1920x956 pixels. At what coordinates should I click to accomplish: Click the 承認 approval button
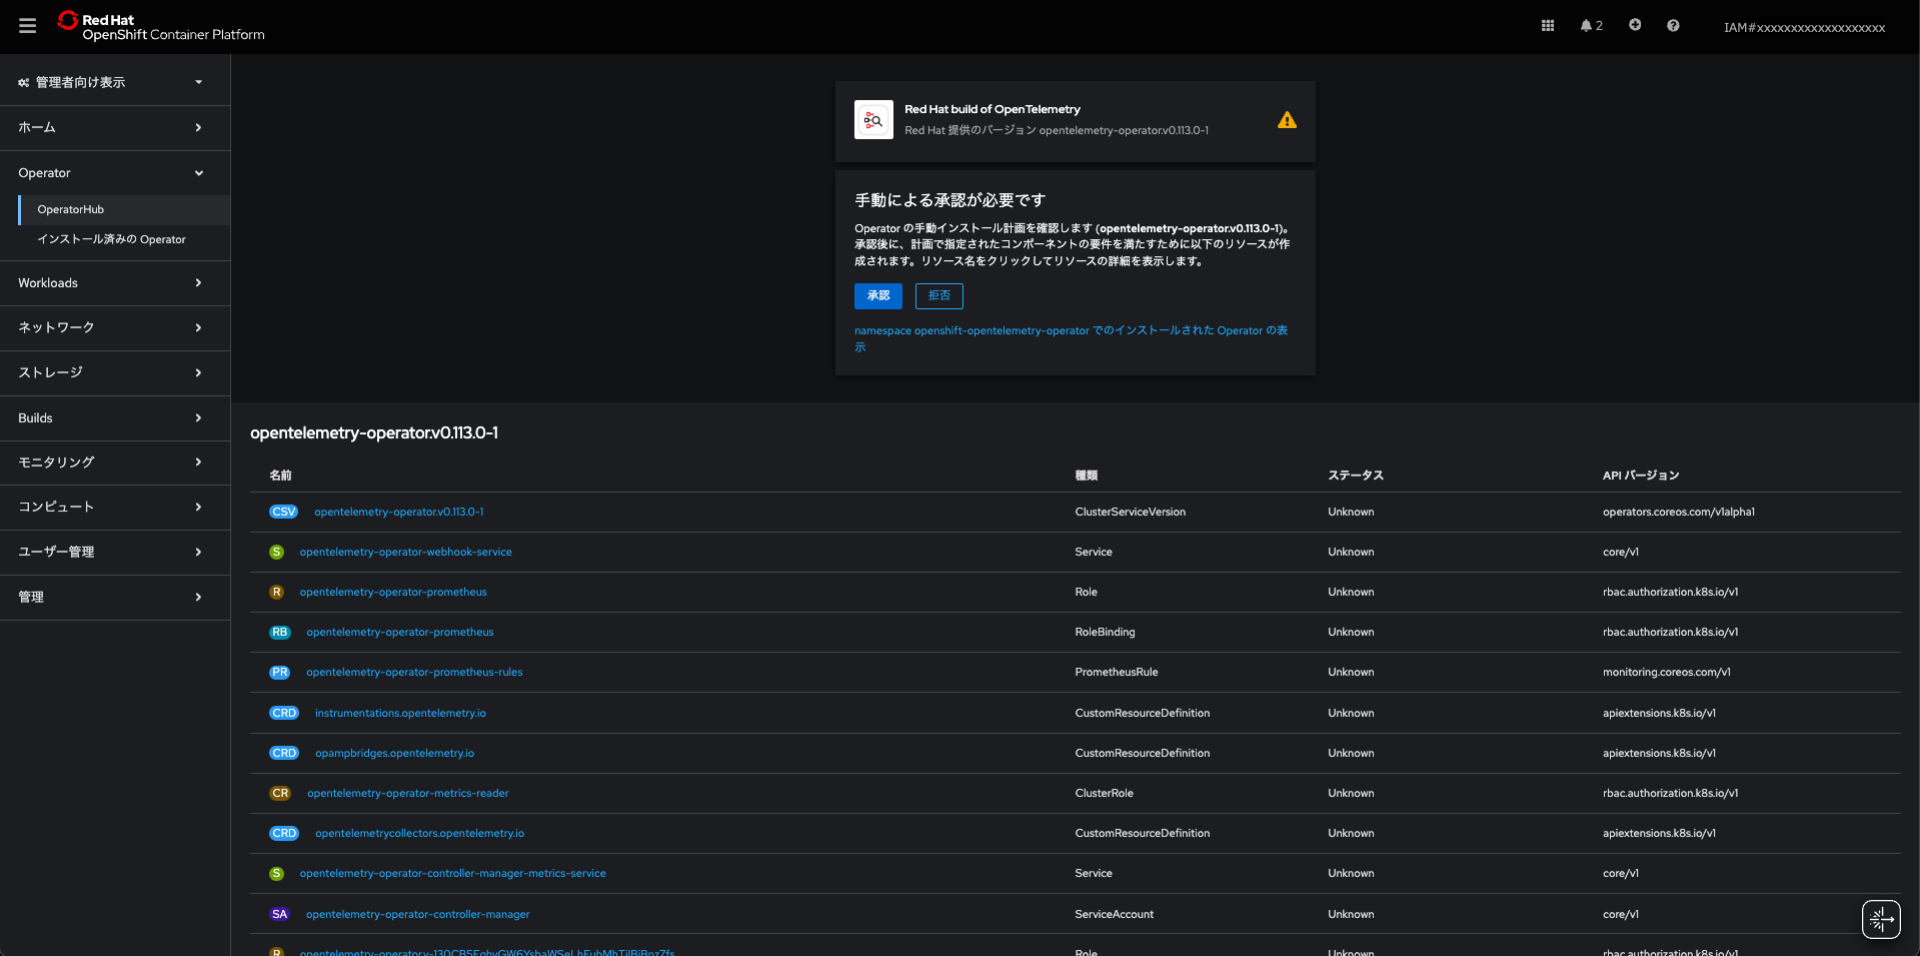877,296
